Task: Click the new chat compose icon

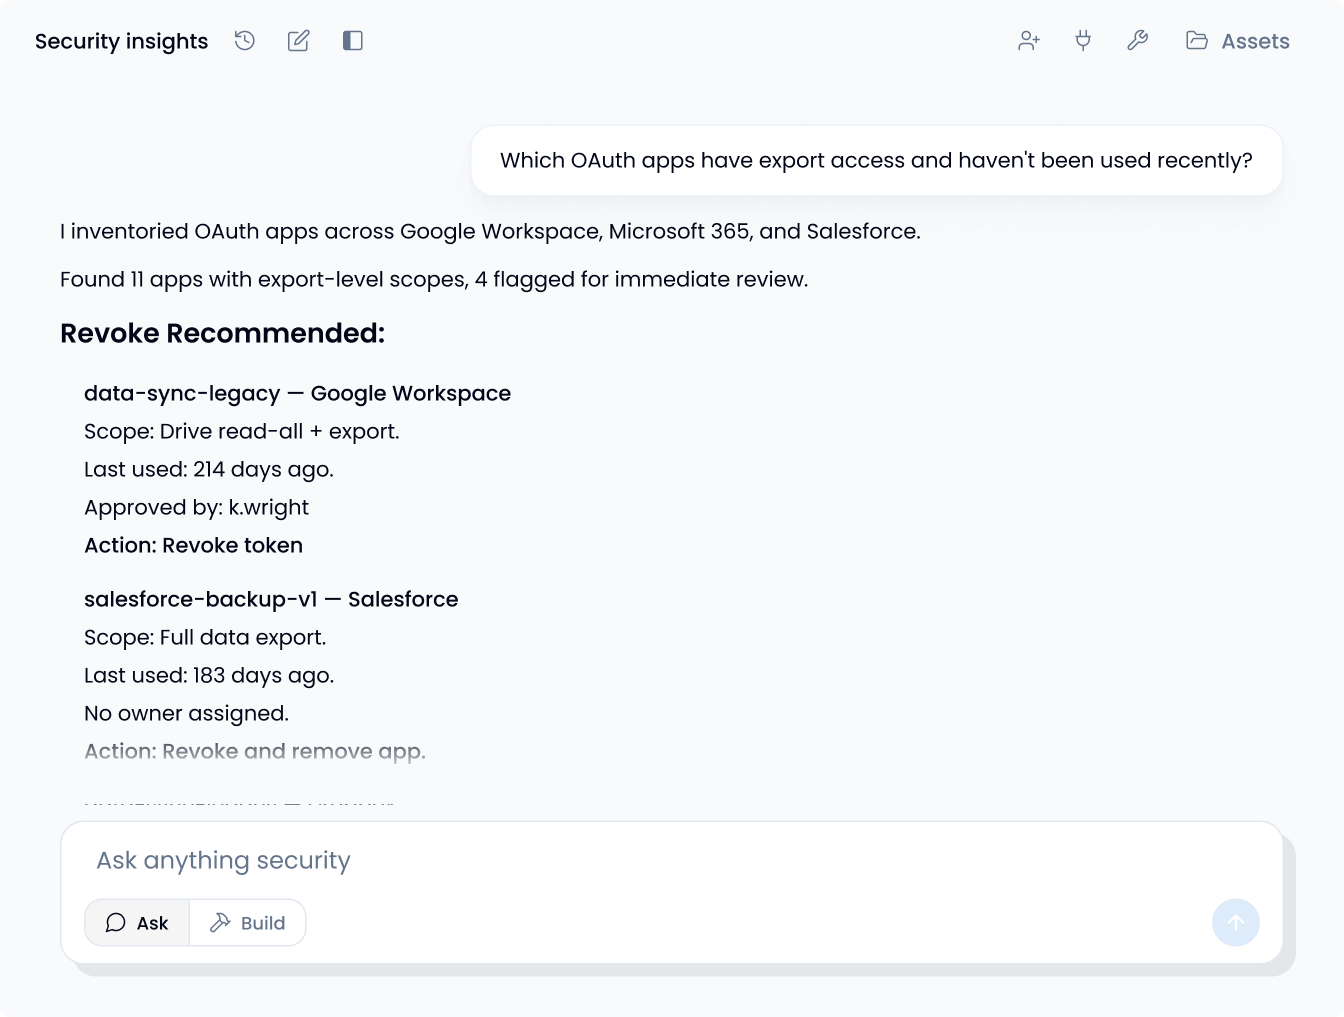Action: coord(298,41)
